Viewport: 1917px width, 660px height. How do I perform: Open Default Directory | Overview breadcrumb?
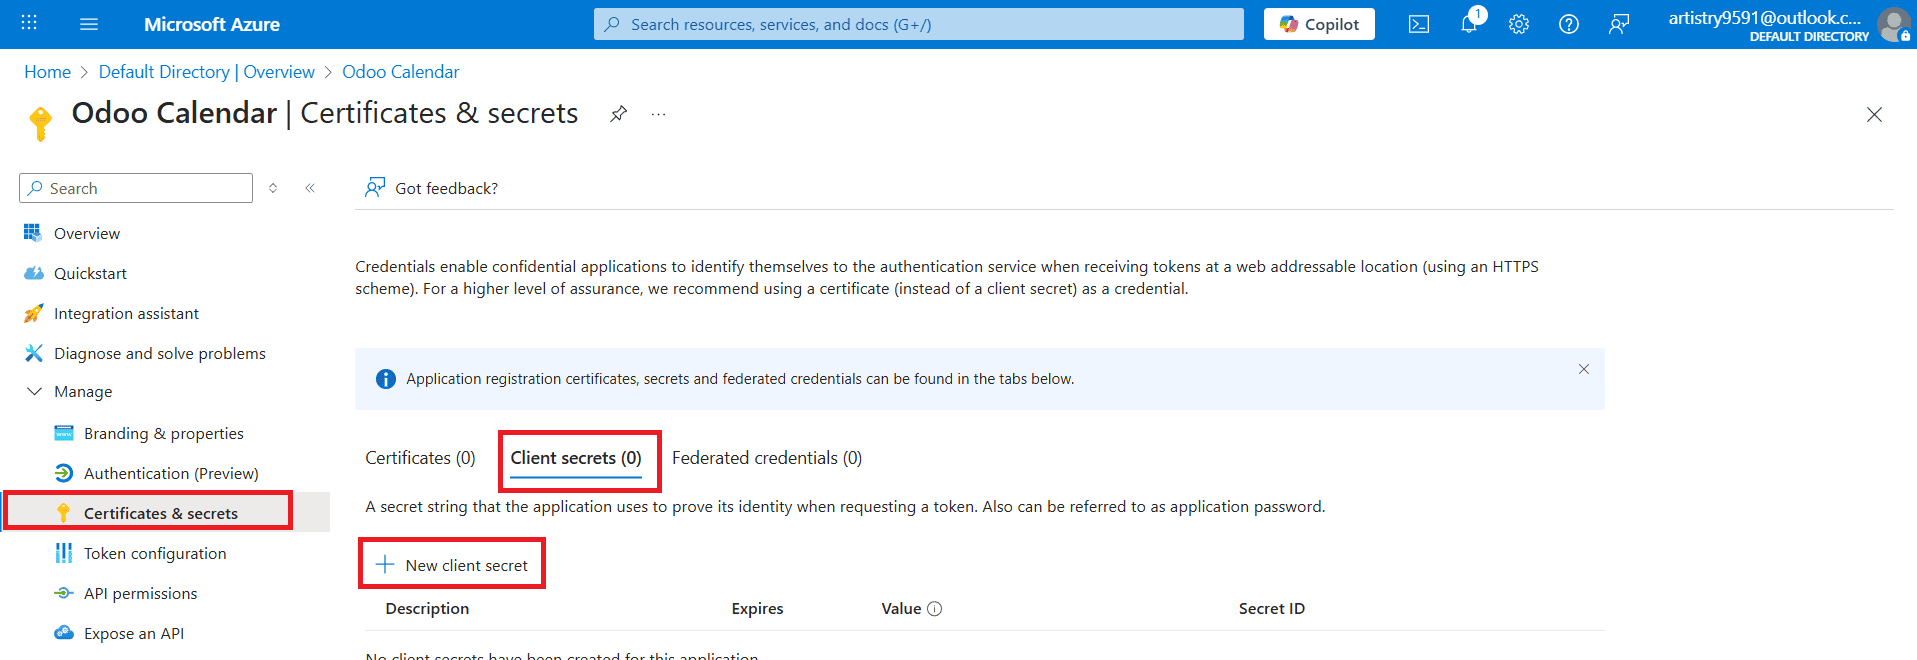point(206,72)
